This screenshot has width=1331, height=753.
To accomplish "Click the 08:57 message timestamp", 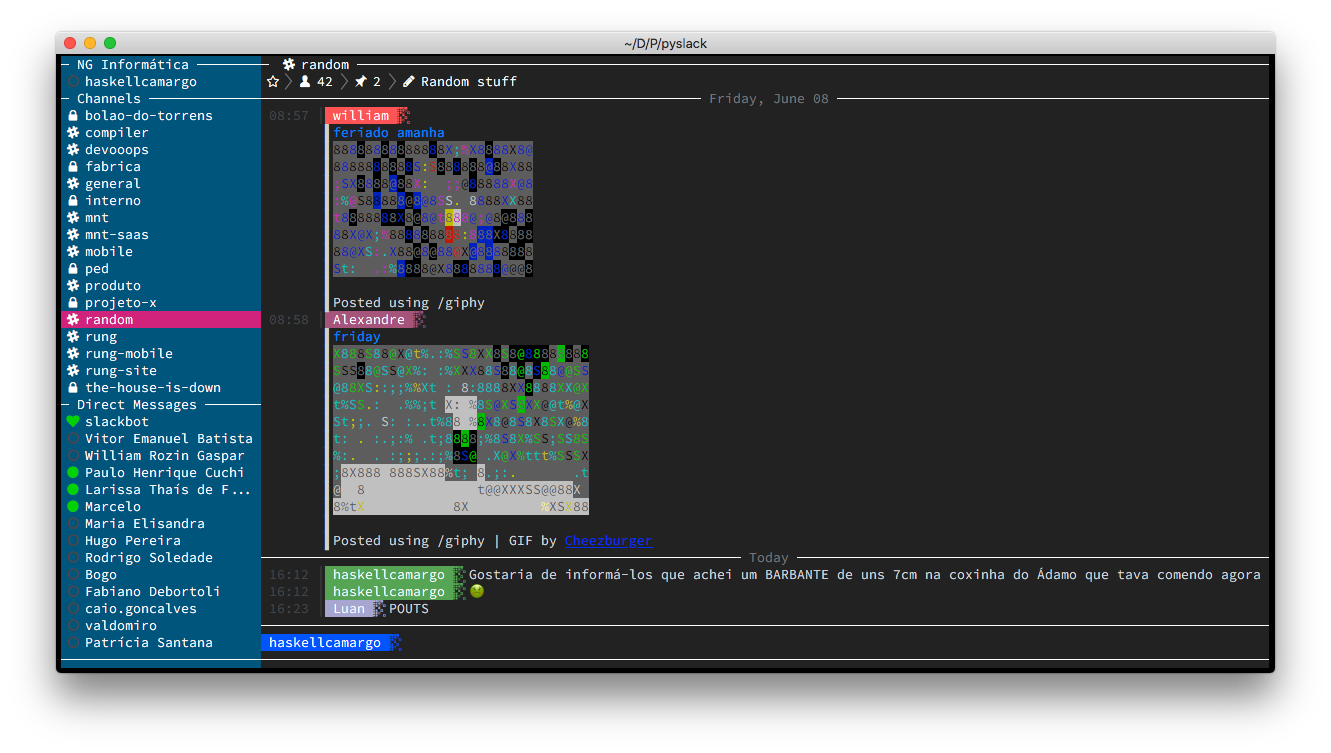I will (x=289, y=116).
